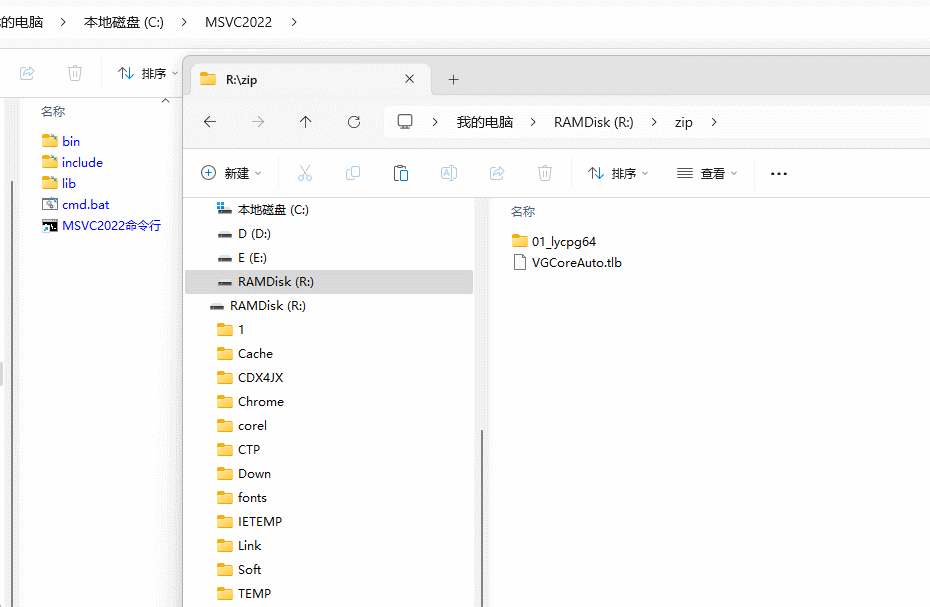930x607 pixels.
Task: Refresh the R:\zip folder view
Action: (354, 122)
